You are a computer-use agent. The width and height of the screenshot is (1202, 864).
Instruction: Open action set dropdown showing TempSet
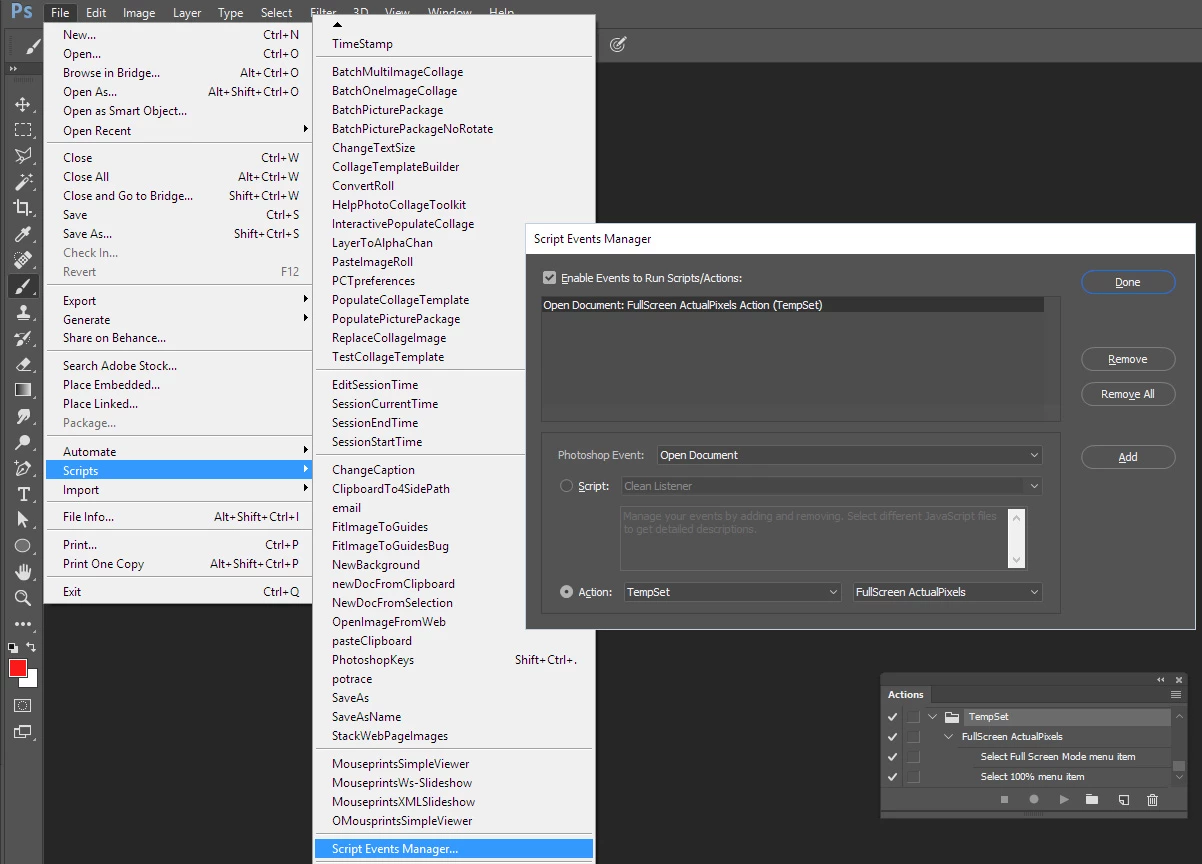(x=732, y=592)
